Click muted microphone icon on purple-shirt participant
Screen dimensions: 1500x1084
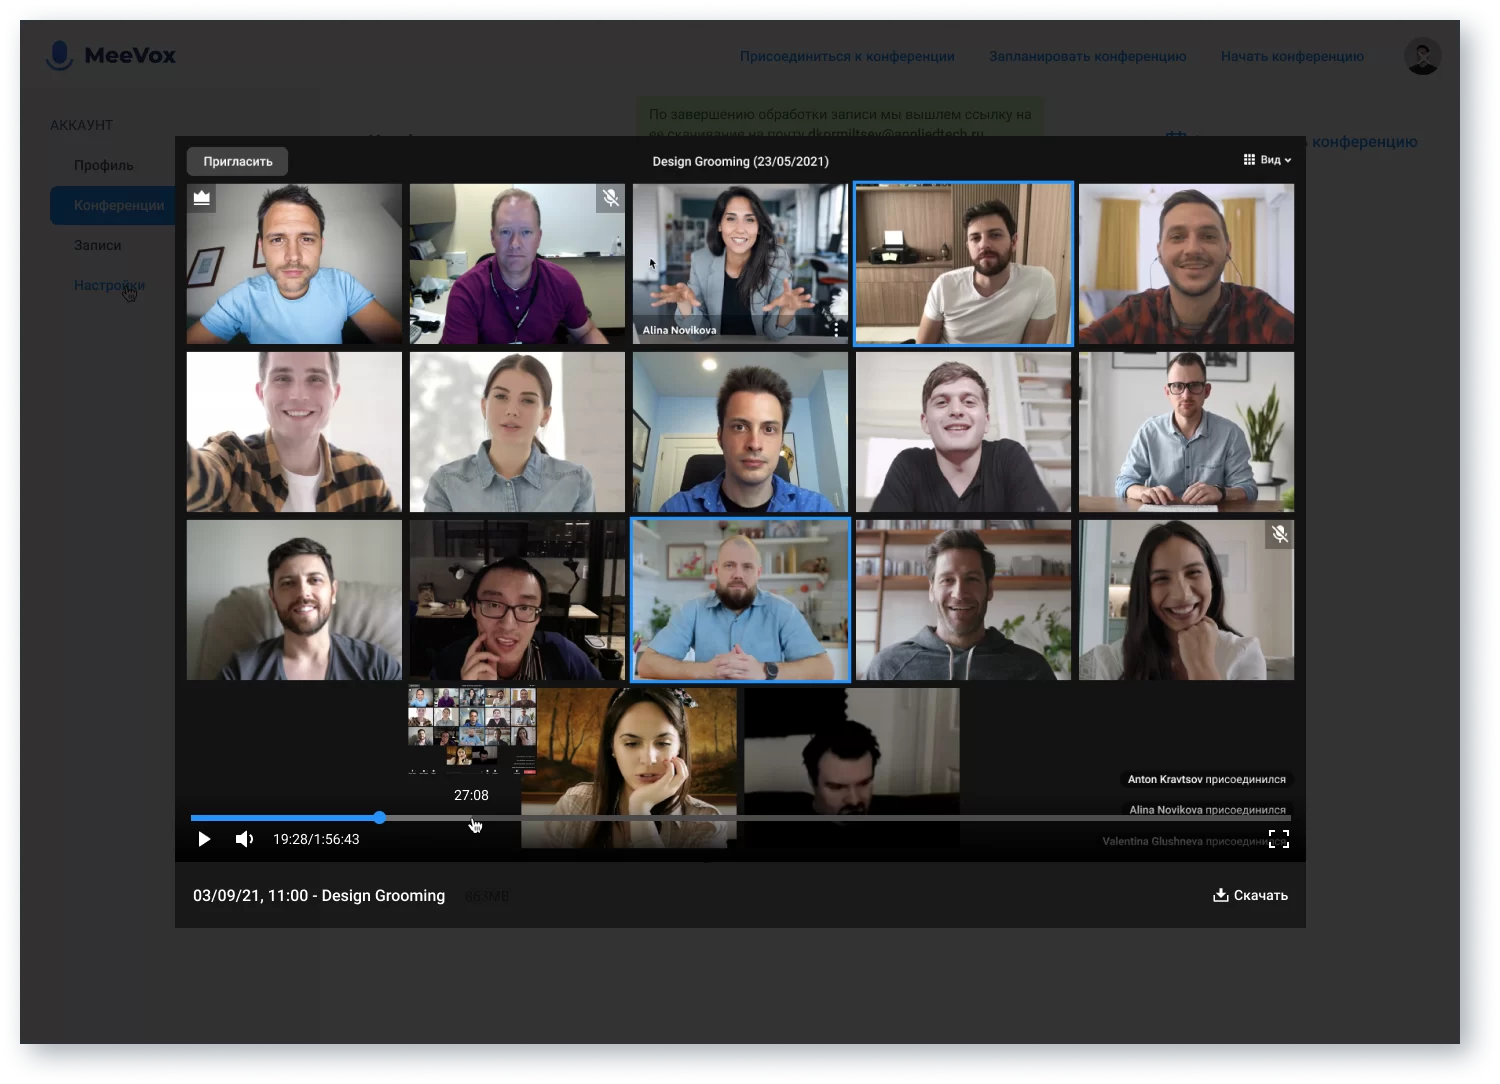[x=610, y=198]
